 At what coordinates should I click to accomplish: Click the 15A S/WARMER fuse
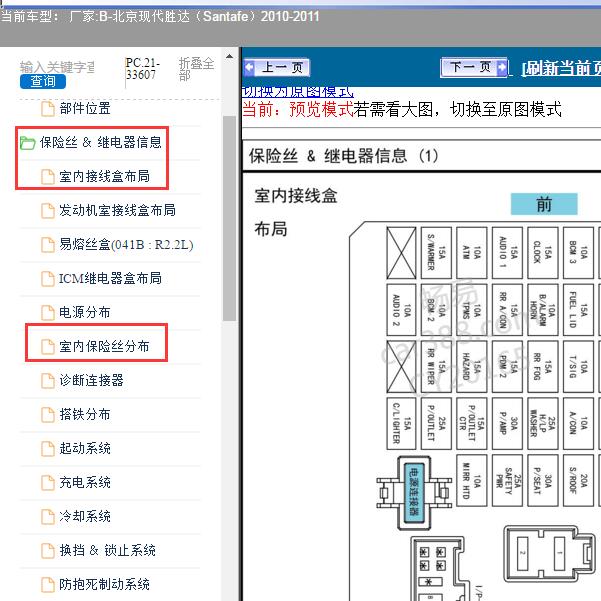tap(436, 253)
